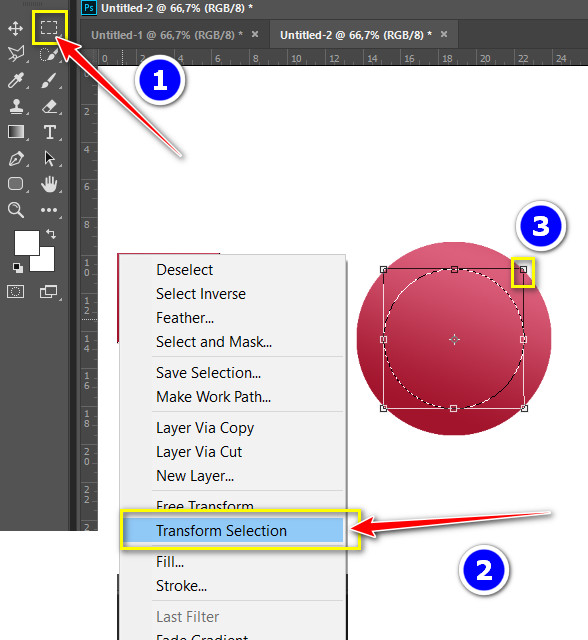Select the Rectangular Marquee tool
Screen dimensions: 588x640
[x=49, y=28]
